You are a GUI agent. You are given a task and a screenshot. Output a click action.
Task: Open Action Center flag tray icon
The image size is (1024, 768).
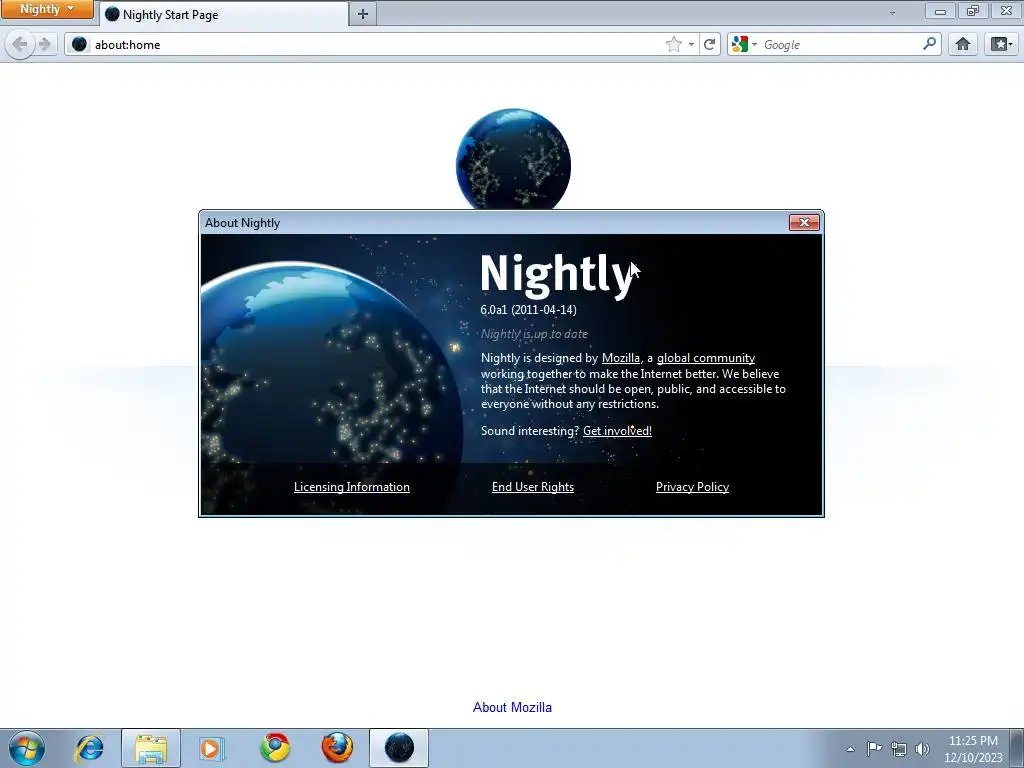click(874, 748)
